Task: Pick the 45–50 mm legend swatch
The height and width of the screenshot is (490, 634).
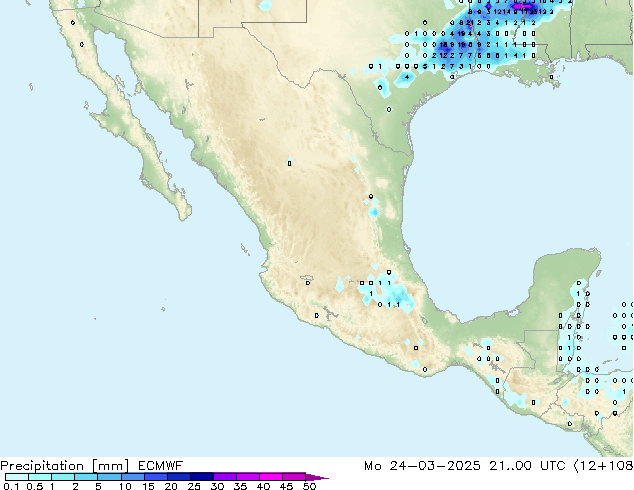Action: [x=294, y=477]
